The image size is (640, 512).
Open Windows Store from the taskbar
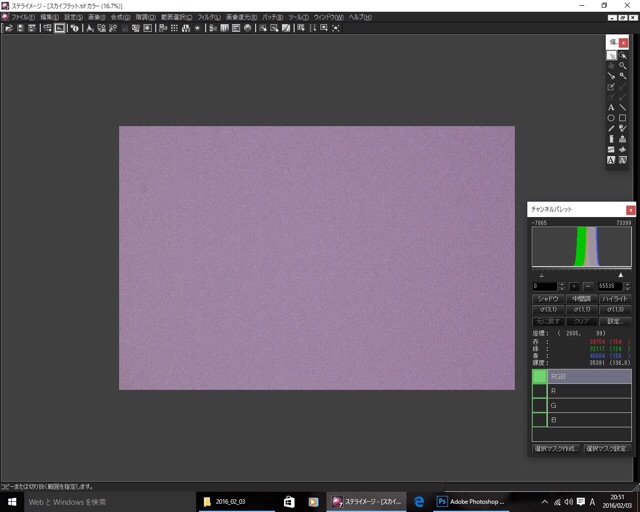289,502
